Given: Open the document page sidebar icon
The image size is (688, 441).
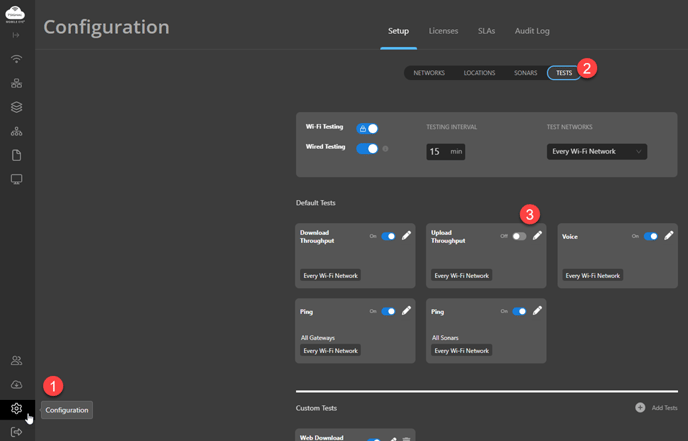Looking at the screenshot, I should (x=16, y=155).
